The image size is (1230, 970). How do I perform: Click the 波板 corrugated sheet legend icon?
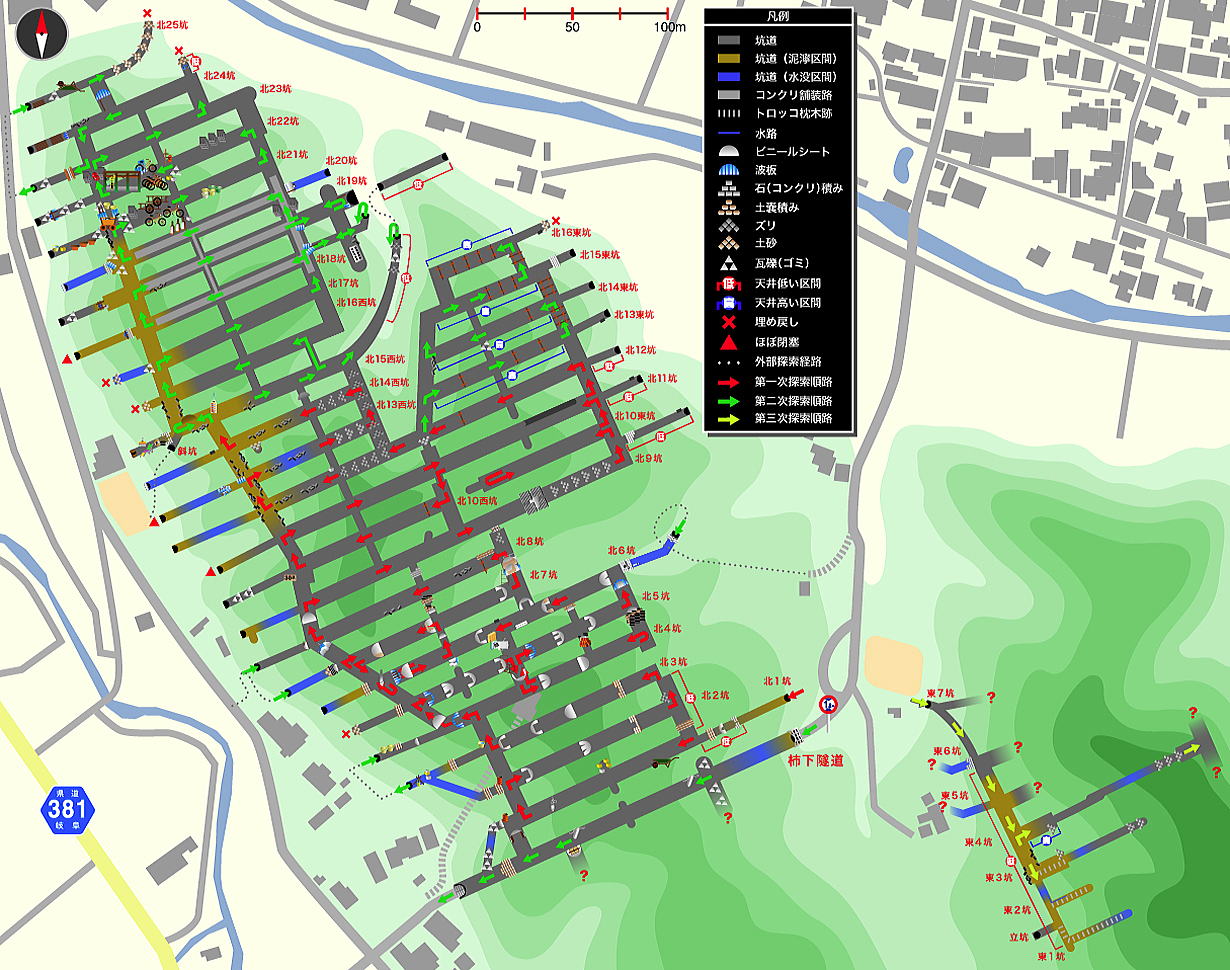click(x=729, y=170)
